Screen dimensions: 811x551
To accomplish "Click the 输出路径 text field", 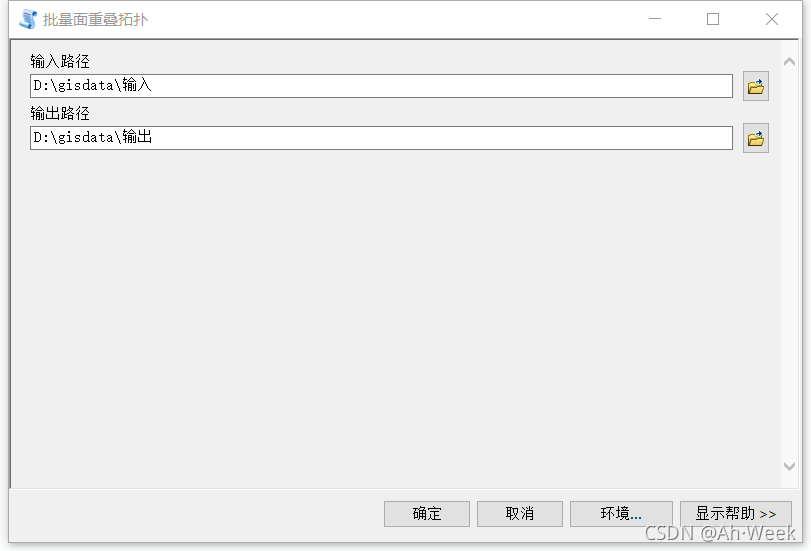I will [381, 138].
